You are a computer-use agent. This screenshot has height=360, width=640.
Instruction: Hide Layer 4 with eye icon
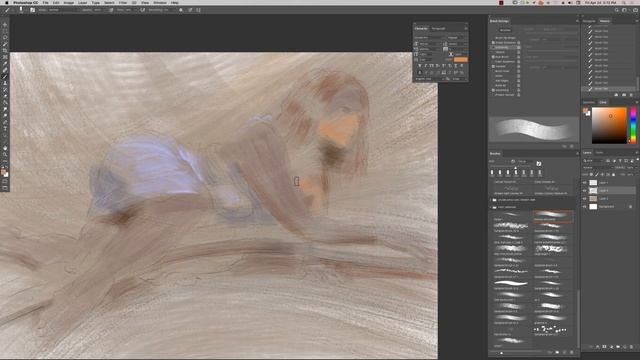click(585, 182)
